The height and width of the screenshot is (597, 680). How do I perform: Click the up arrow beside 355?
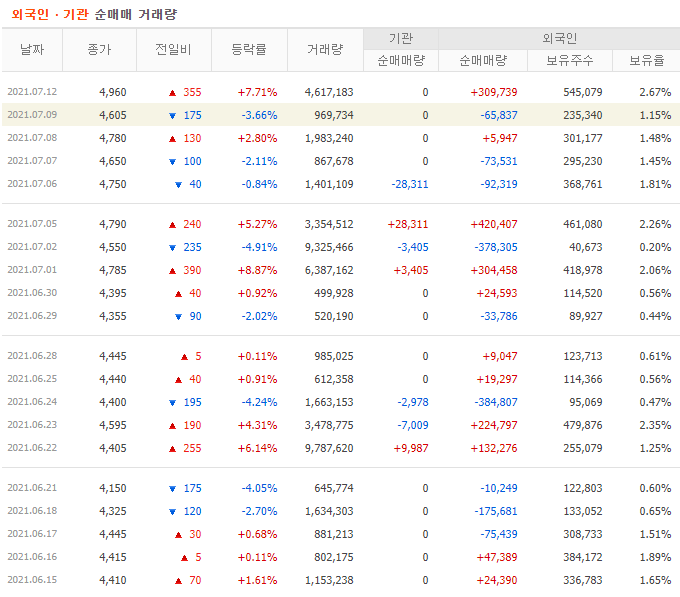point(173,93)
